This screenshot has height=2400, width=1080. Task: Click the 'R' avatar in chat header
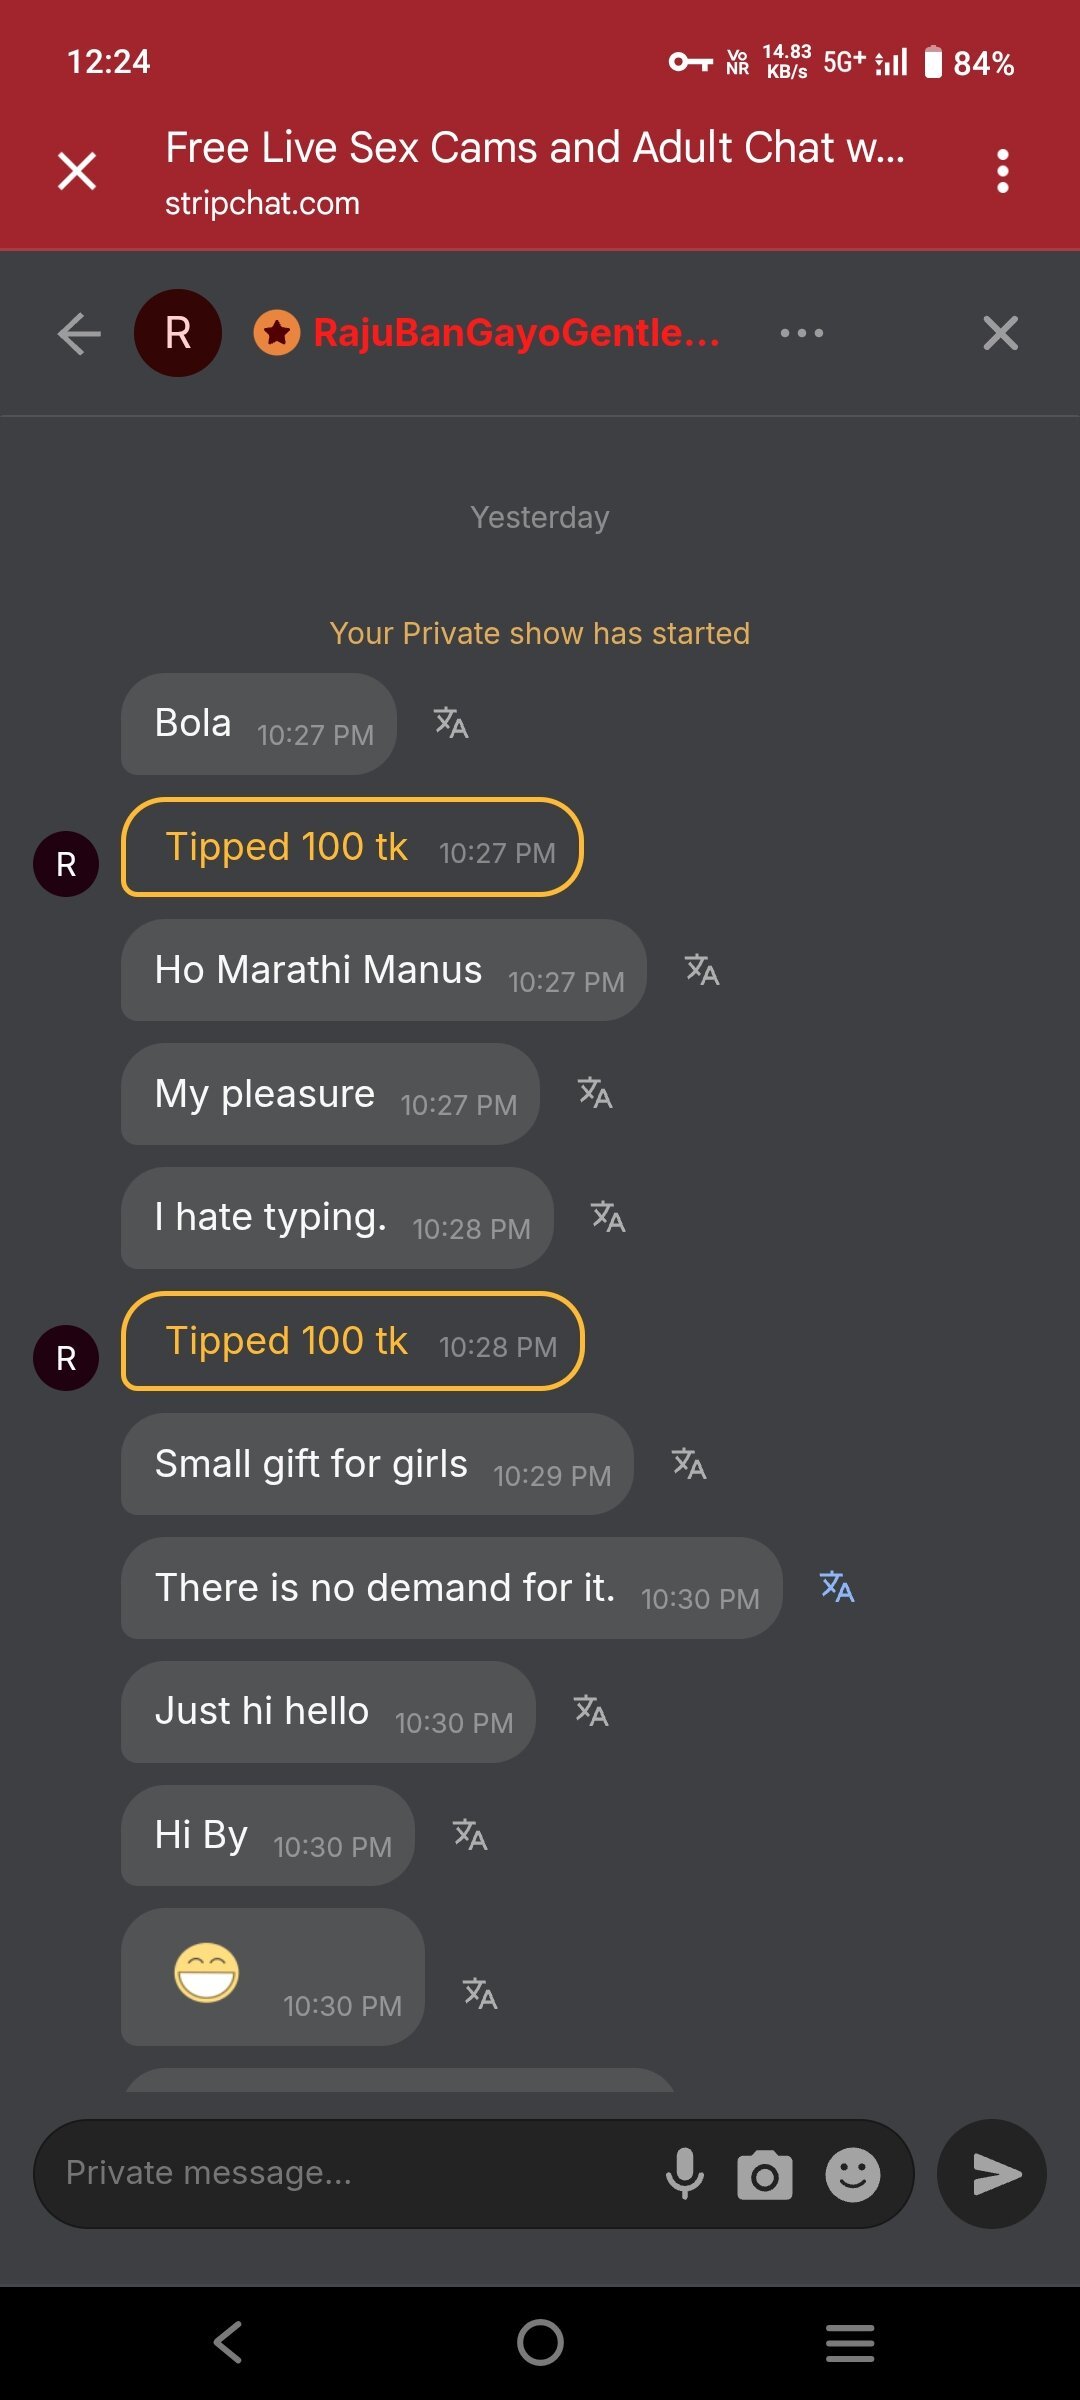coord(178,333)
